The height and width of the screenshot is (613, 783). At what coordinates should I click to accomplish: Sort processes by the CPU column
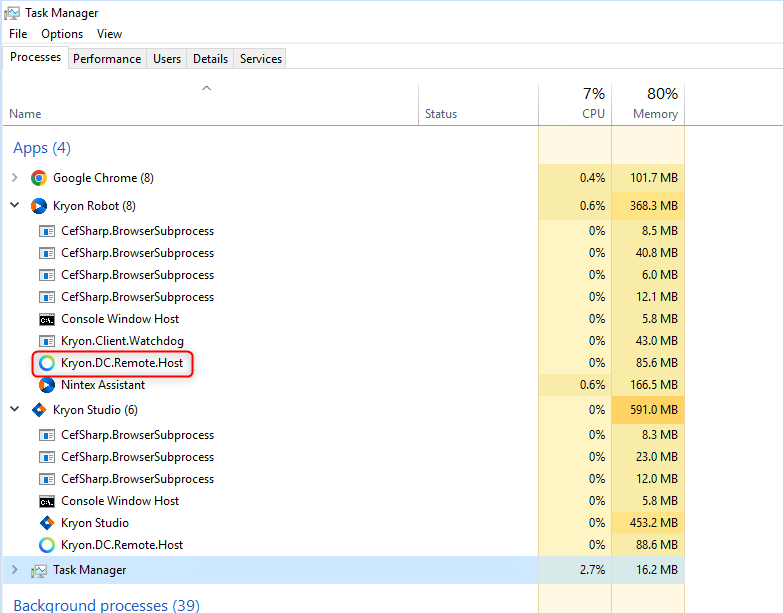(574, 104)
